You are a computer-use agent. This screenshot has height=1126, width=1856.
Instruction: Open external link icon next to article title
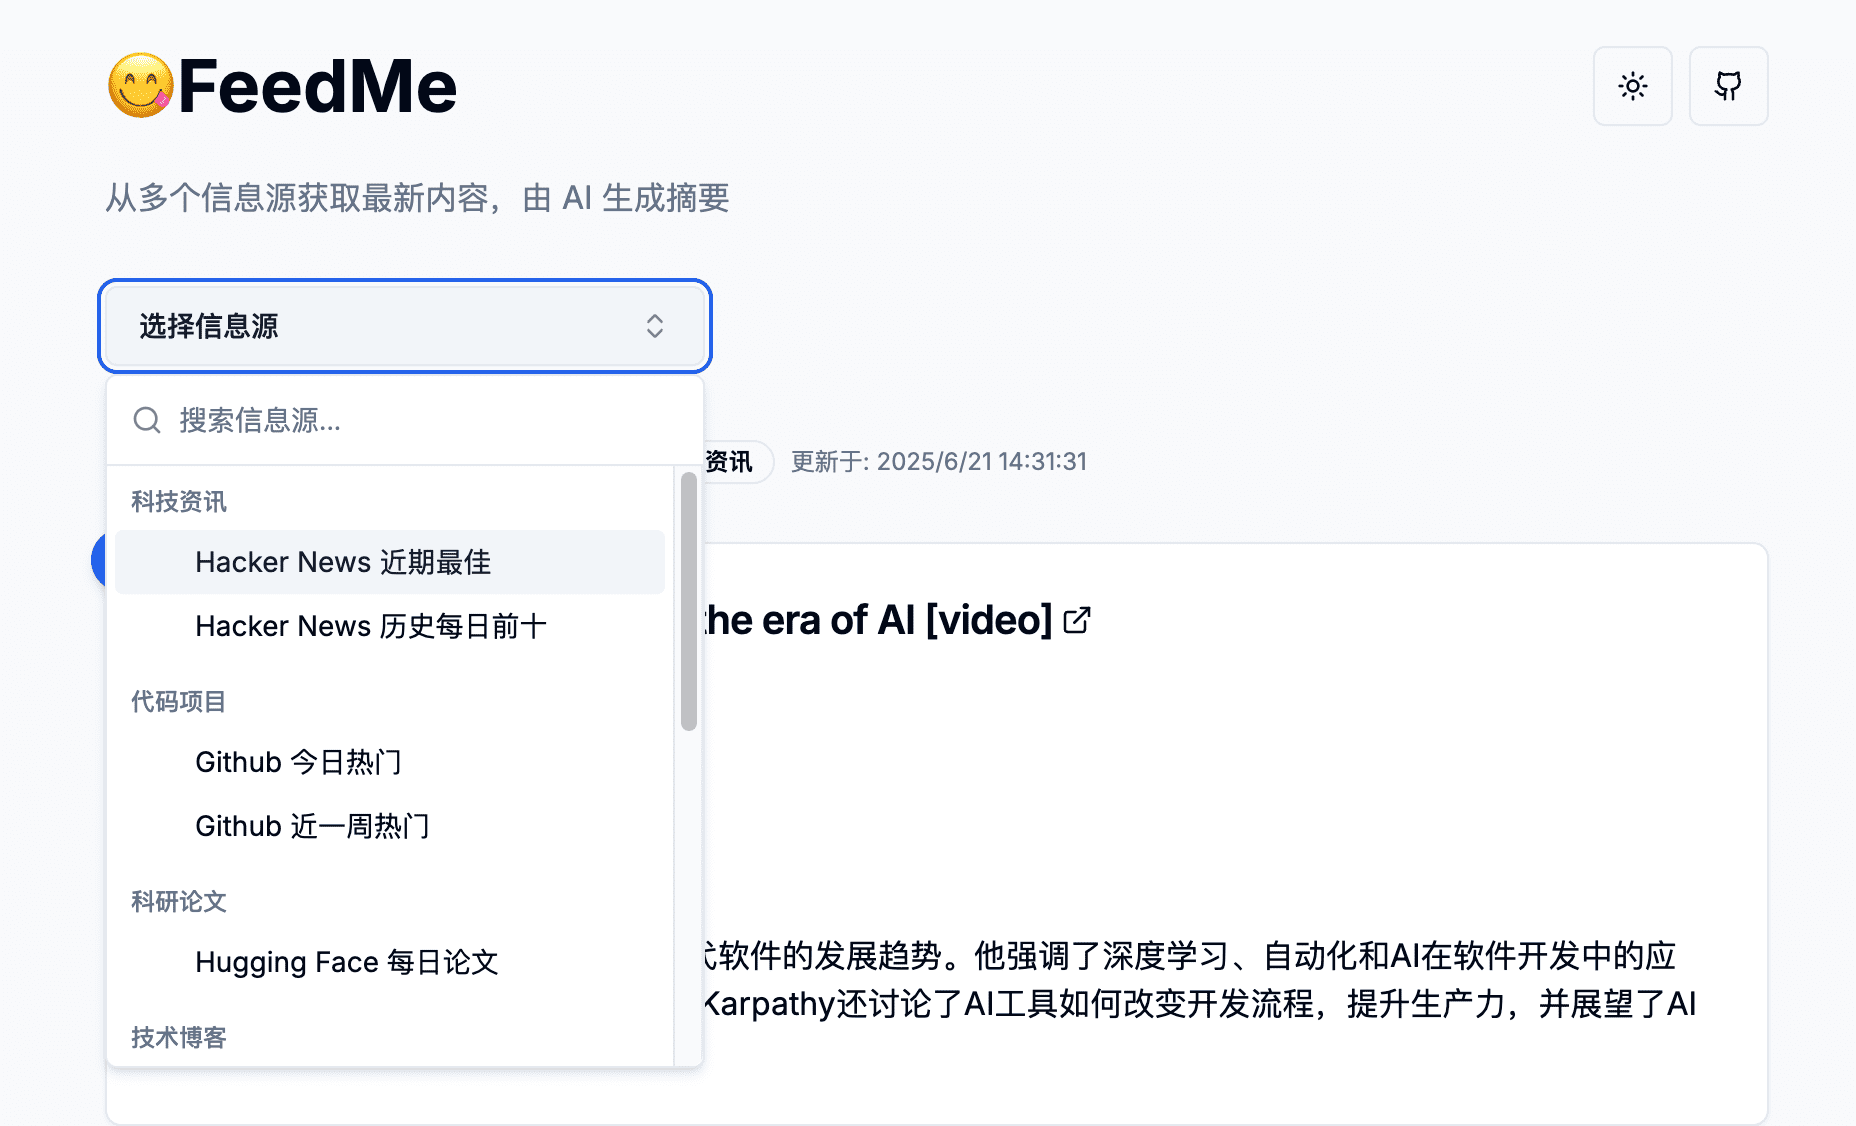point(1077,620)
